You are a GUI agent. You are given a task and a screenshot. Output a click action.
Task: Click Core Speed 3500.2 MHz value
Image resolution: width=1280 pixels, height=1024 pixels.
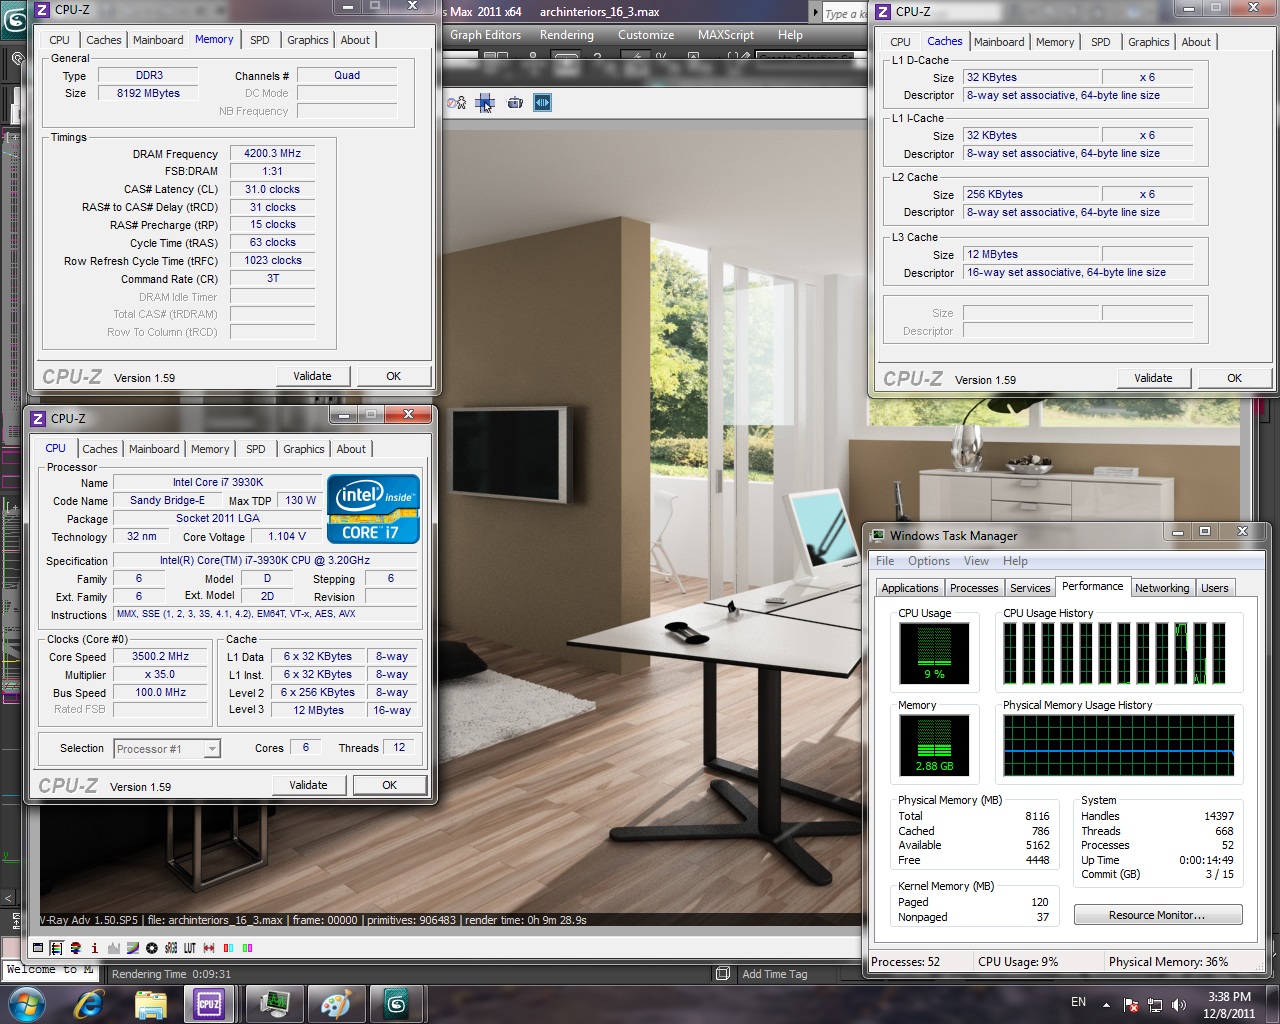click(x=161, y=657)
